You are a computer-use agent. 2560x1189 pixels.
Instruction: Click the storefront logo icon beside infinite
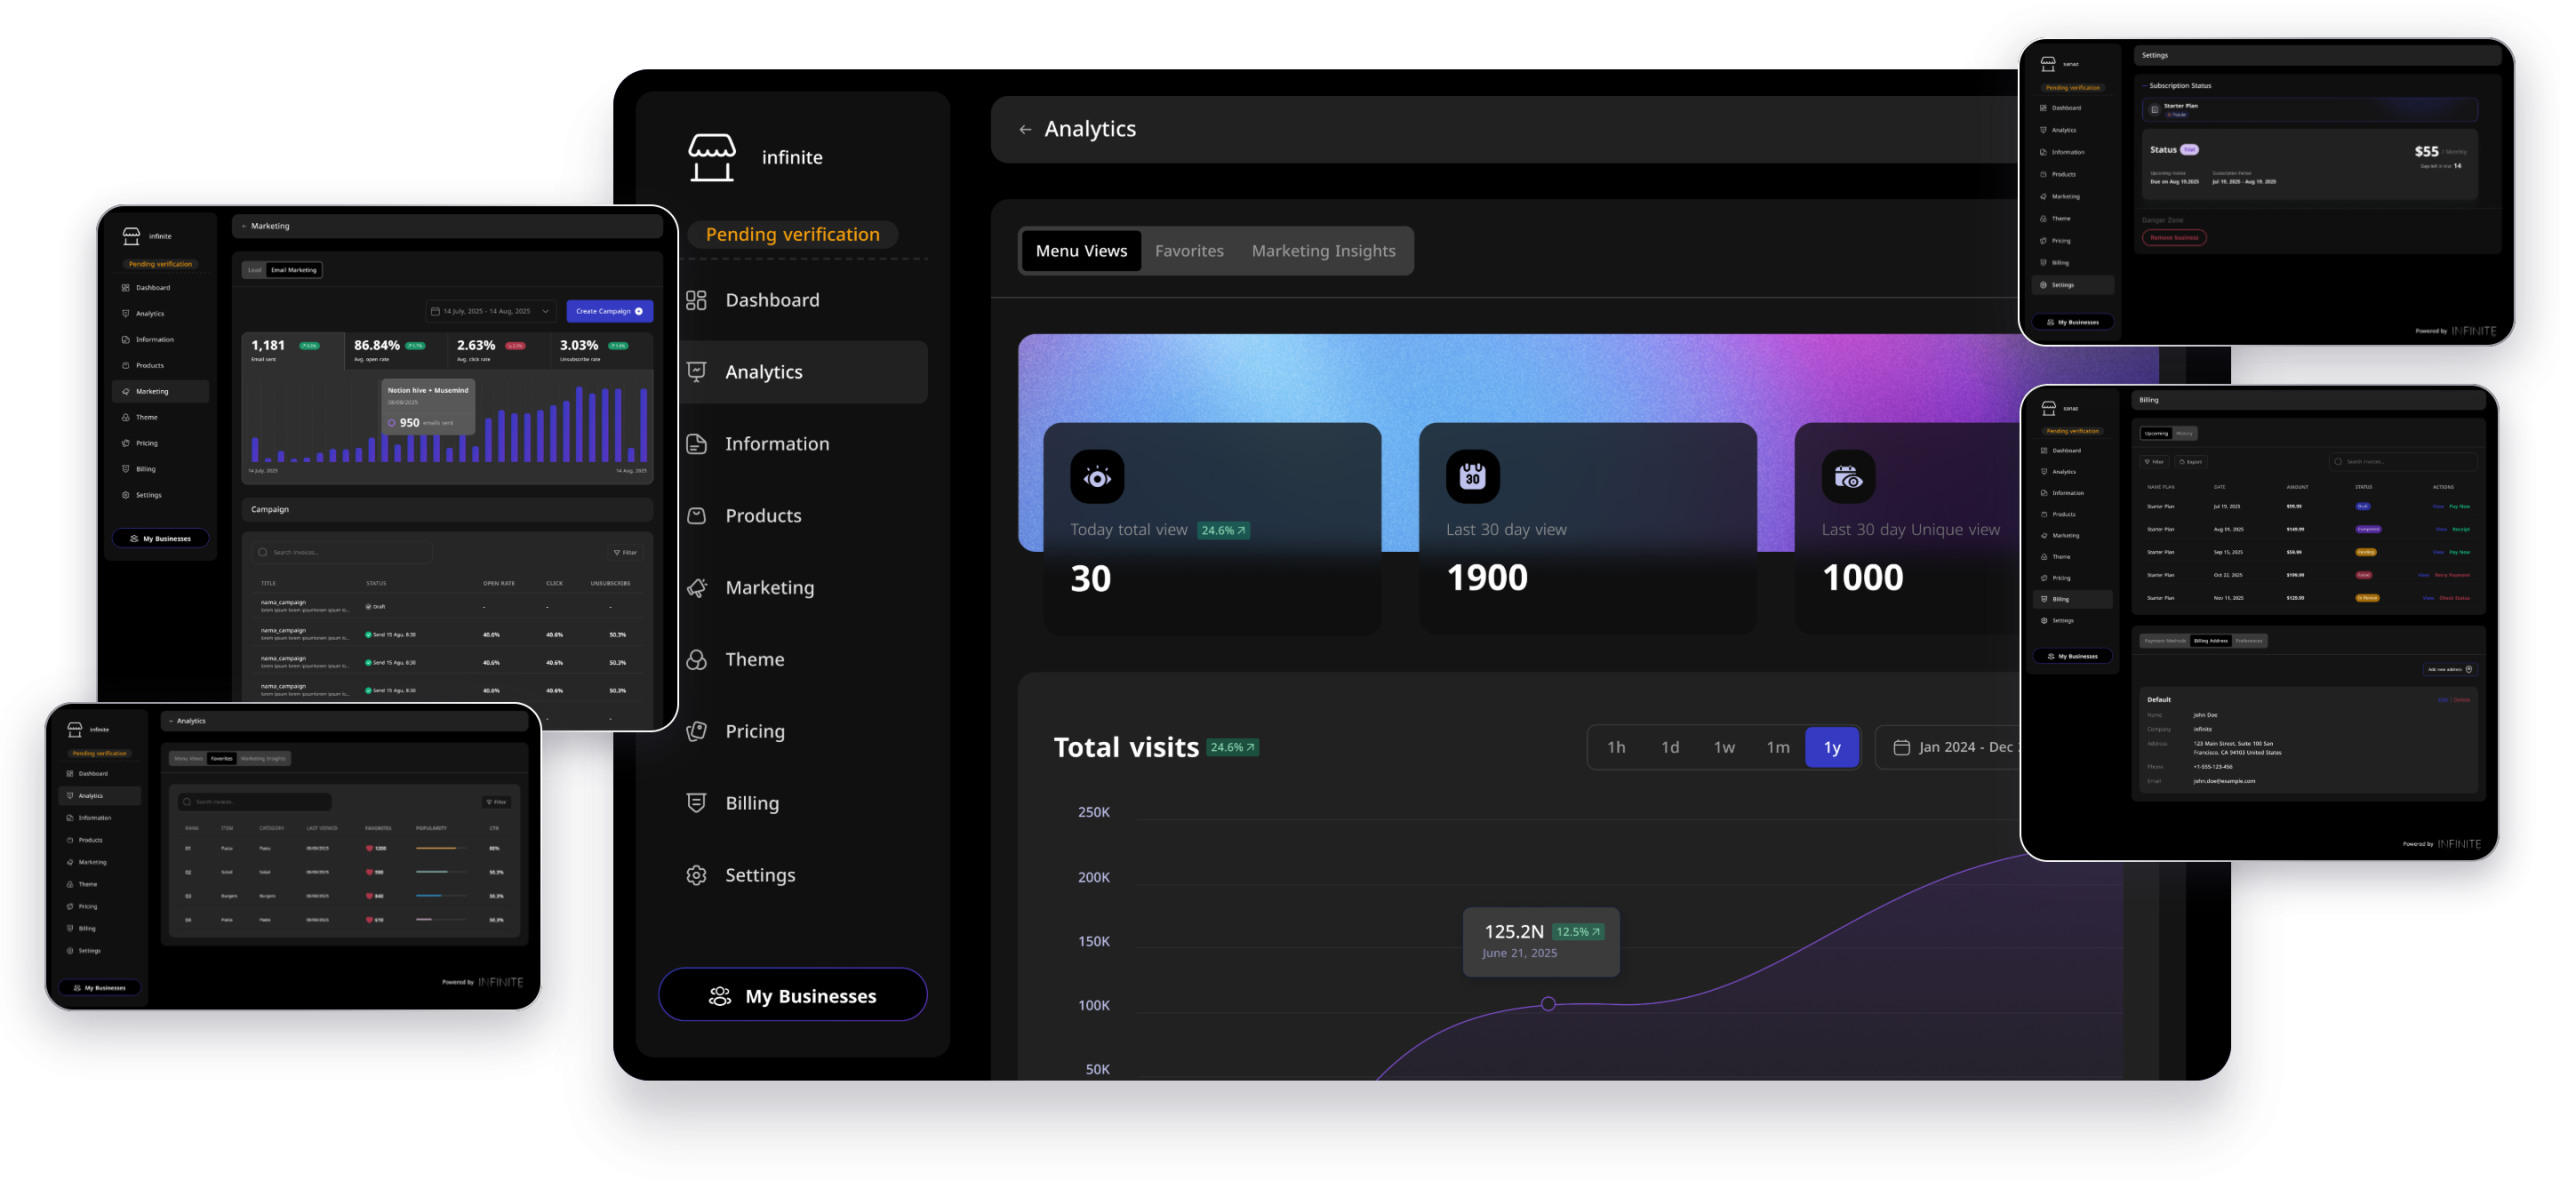pos(711,157)
